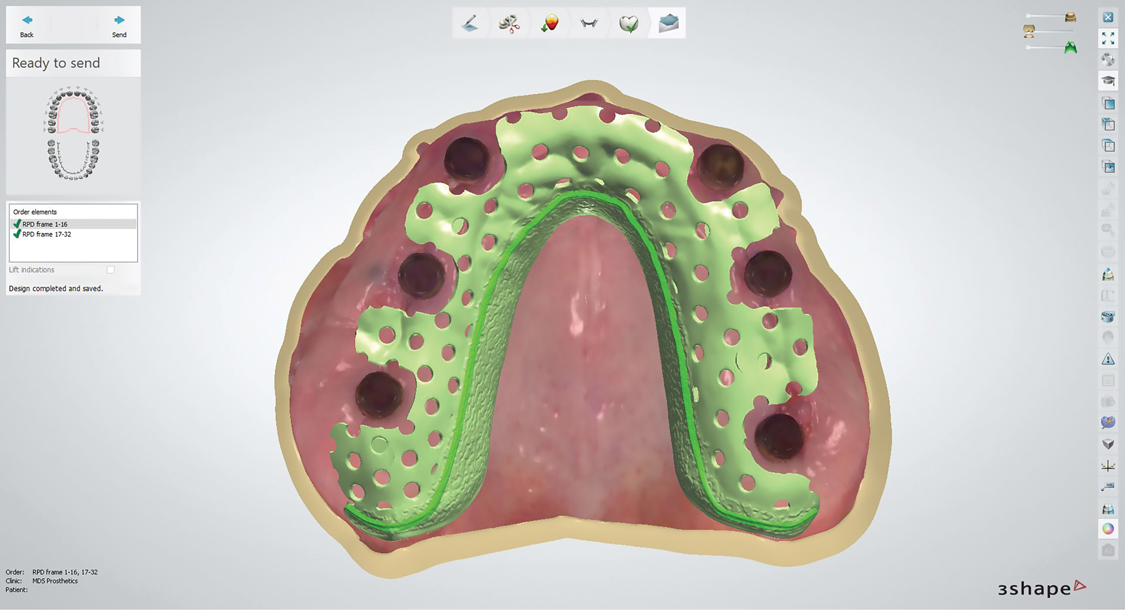Click the tooth with checkmark workflow step
The image size is (1125, 610).
[x=628, y=23]
